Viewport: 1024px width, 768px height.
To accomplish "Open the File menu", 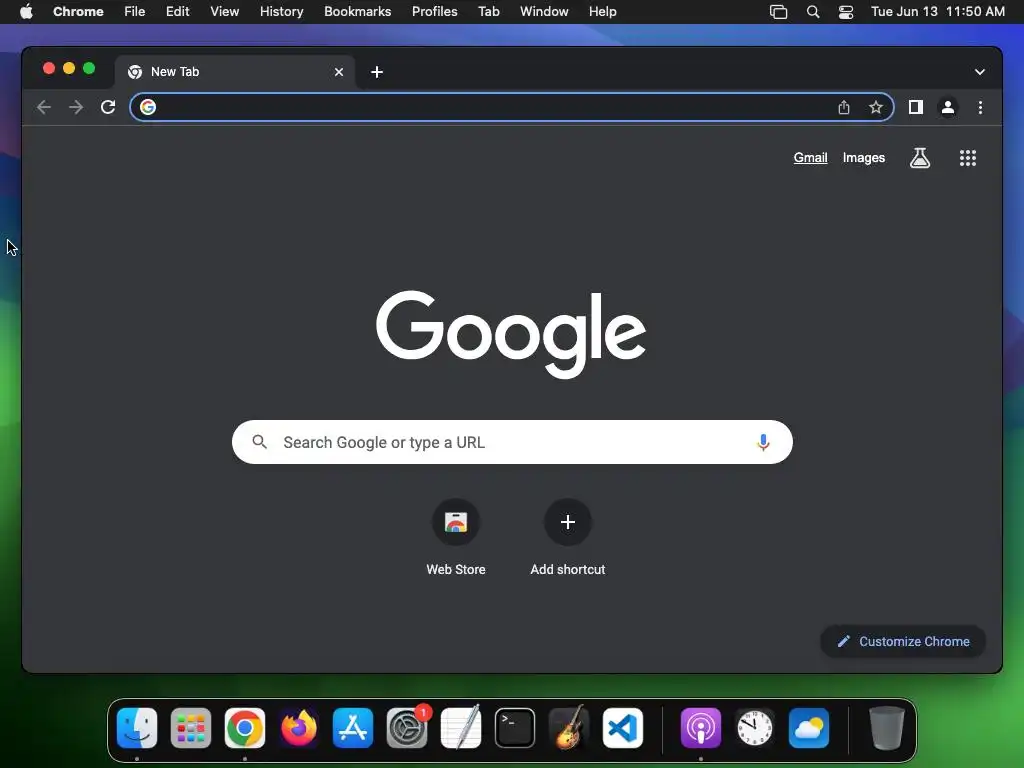I will (x=135, y=12).
